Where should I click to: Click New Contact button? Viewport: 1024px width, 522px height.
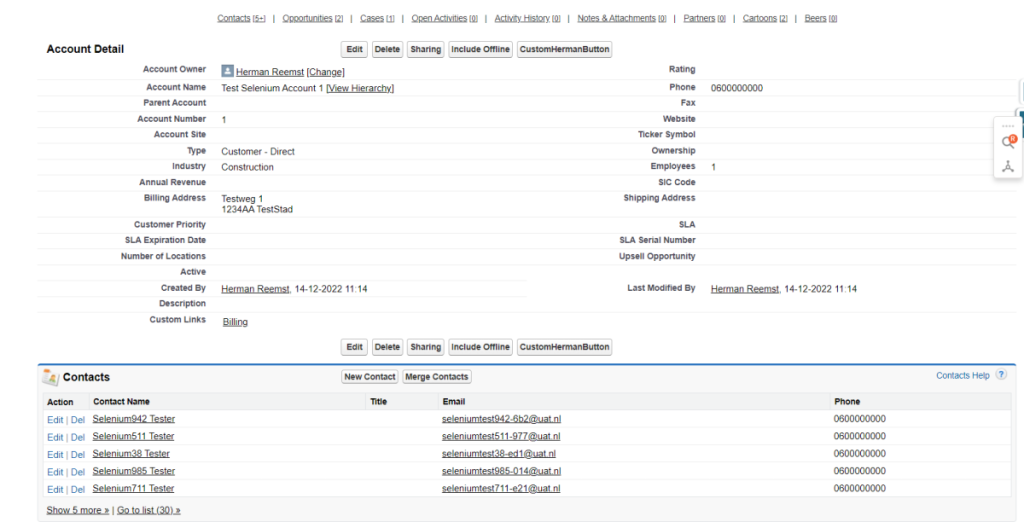pos(370,377)
